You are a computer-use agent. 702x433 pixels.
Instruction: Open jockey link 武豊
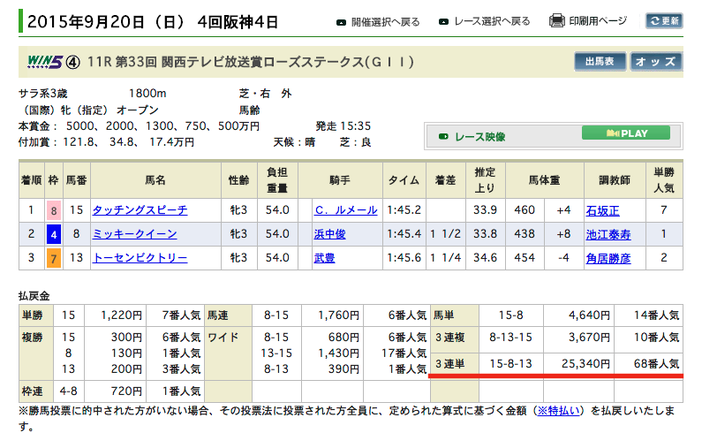click(325, 258)
